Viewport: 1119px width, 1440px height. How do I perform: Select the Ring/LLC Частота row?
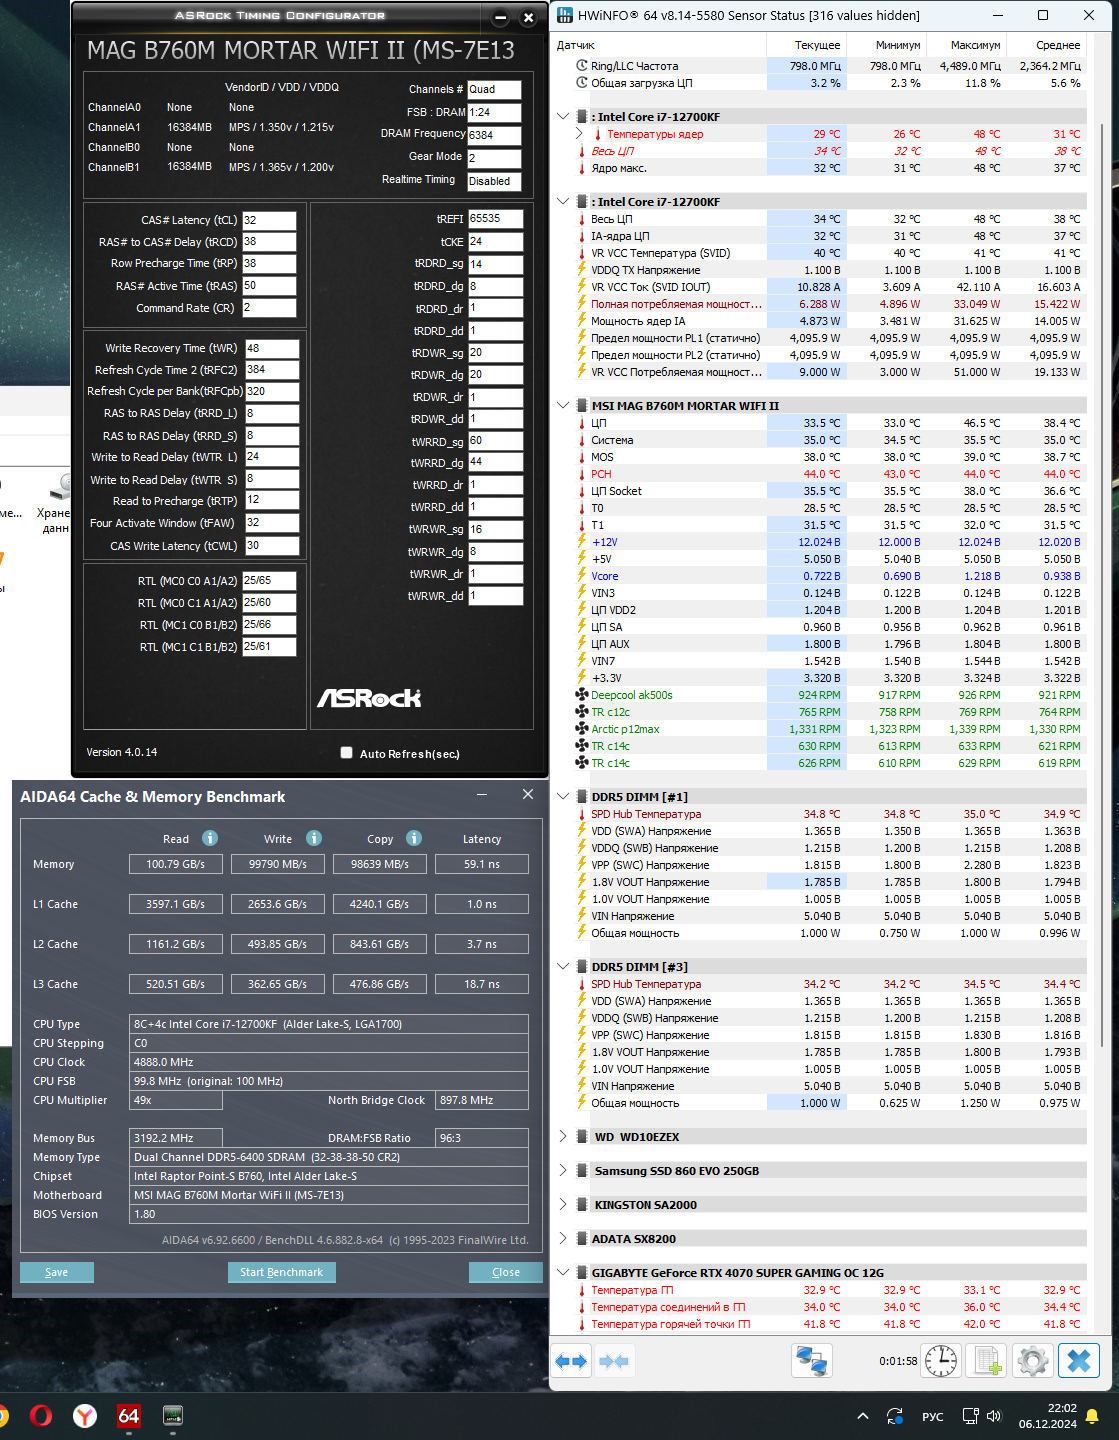(x=830, y=66)
